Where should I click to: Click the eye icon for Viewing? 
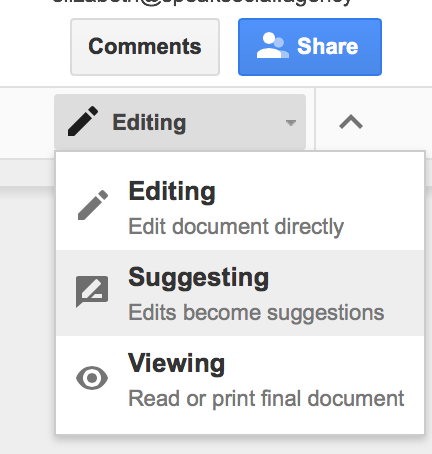92,378
